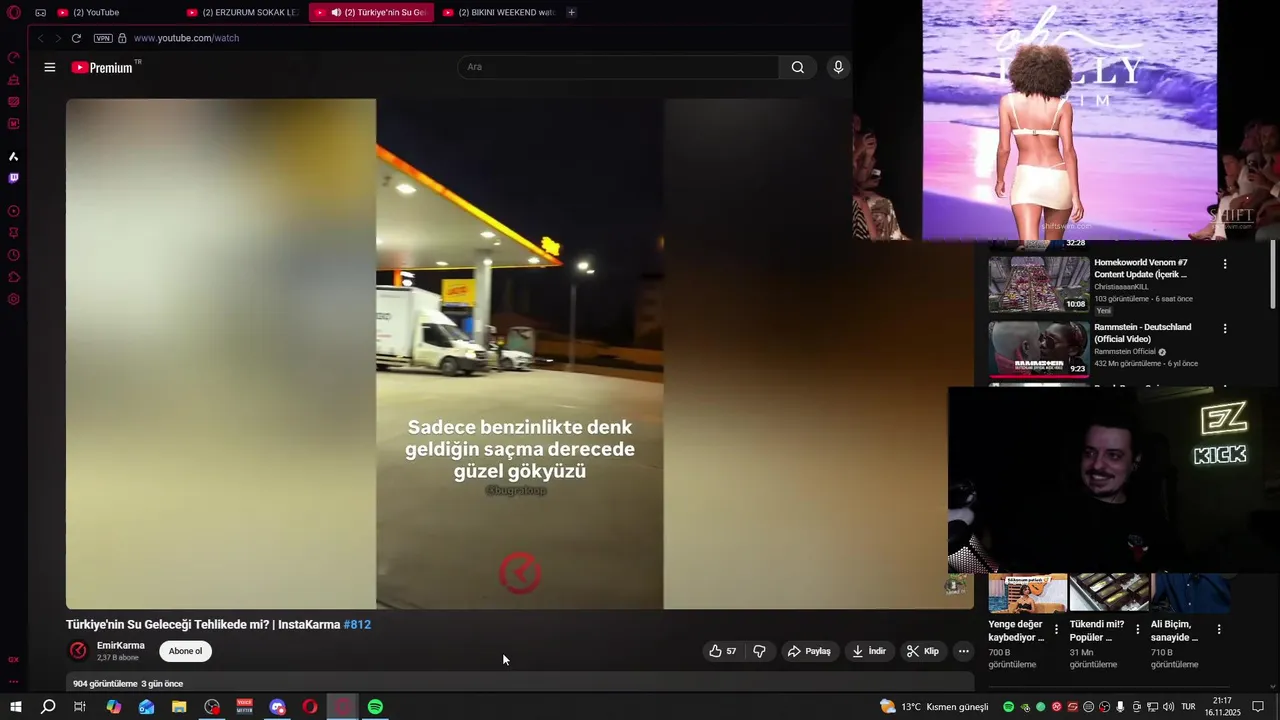Click the Paylaş share button
The image size is (1280, 720).
click(x=809, y=651)
